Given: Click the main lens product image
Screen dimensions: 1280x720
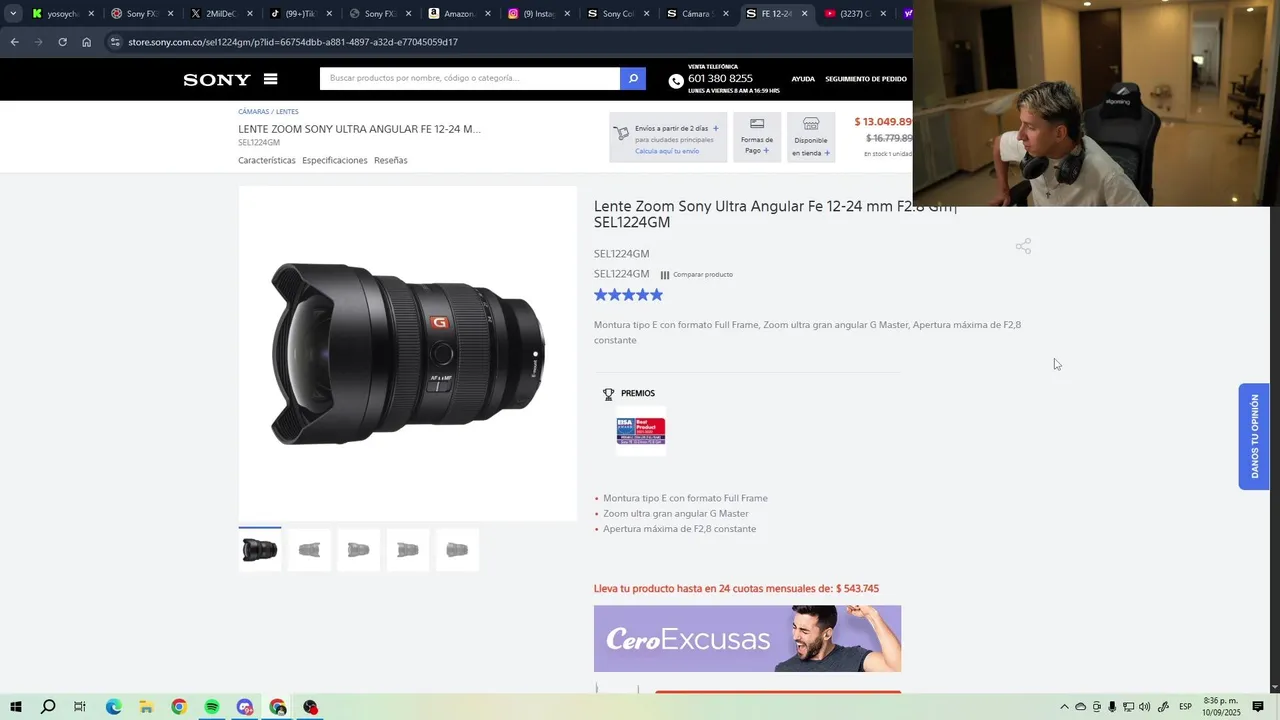Looking at the screenshot, I should click(x=408, y=354).
